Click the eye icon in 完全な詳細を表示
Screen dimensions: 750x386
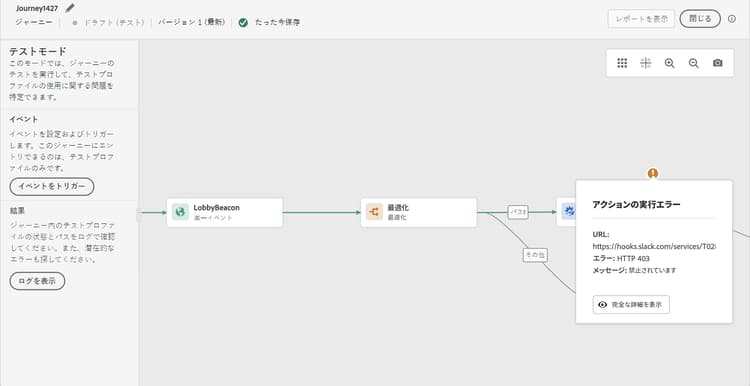pos(603,305)
